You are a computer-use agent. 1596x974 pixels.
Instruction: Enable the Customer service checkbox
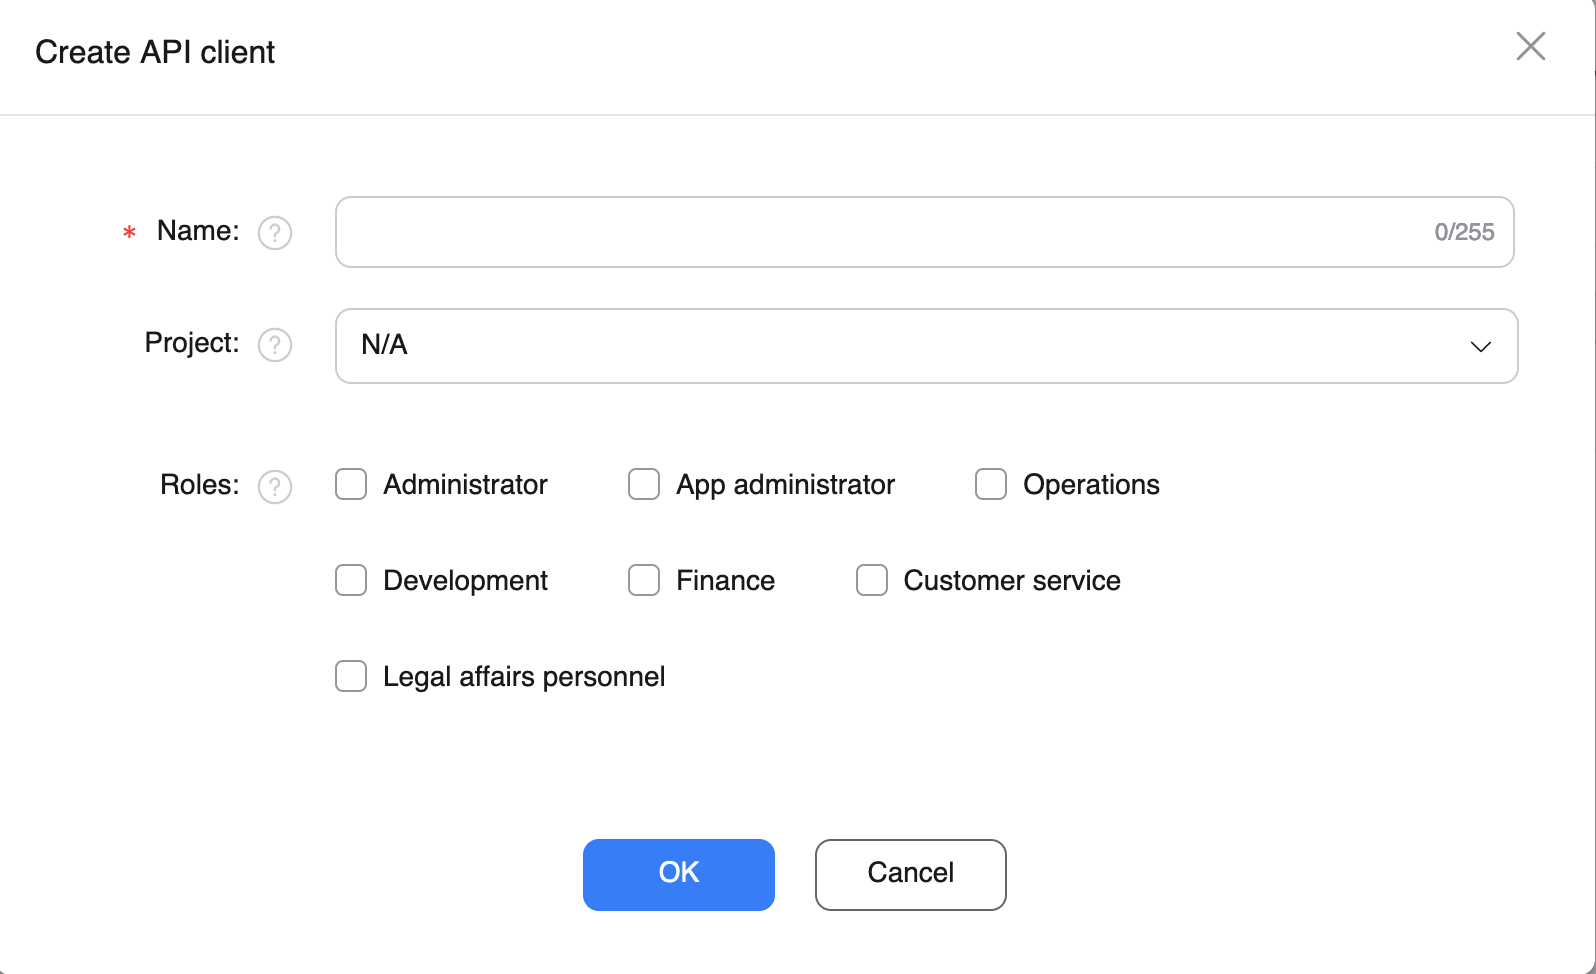point(872,580)
